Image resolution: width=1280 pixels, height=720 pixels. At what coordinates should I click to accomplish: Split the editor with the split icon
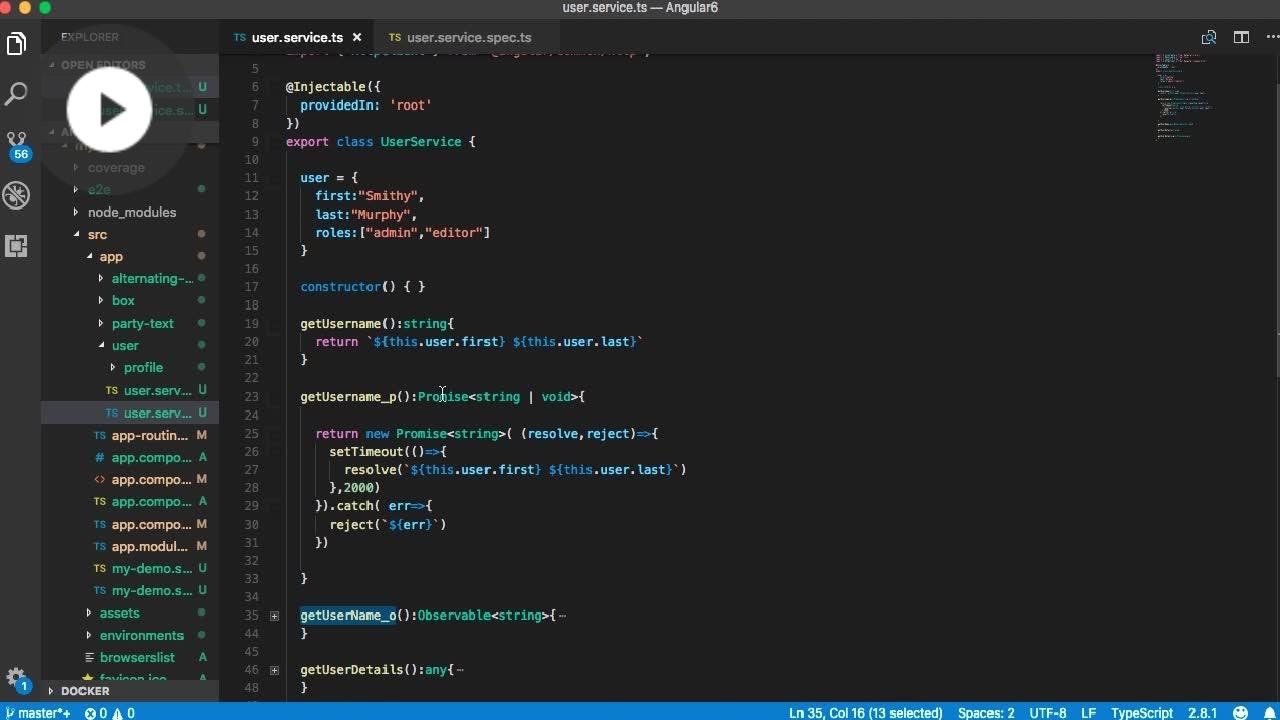(1241, 38)
